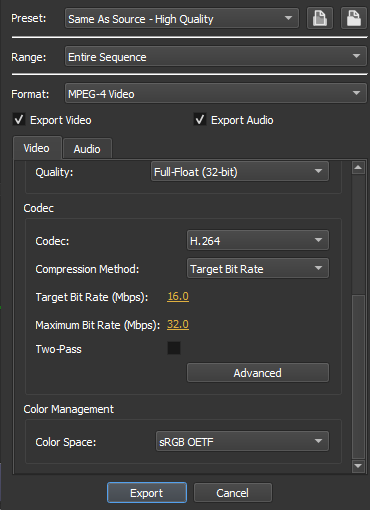Open the Codec dropdown showing H.264
This screenshot has height=510, width=370.
click(258, 240)
